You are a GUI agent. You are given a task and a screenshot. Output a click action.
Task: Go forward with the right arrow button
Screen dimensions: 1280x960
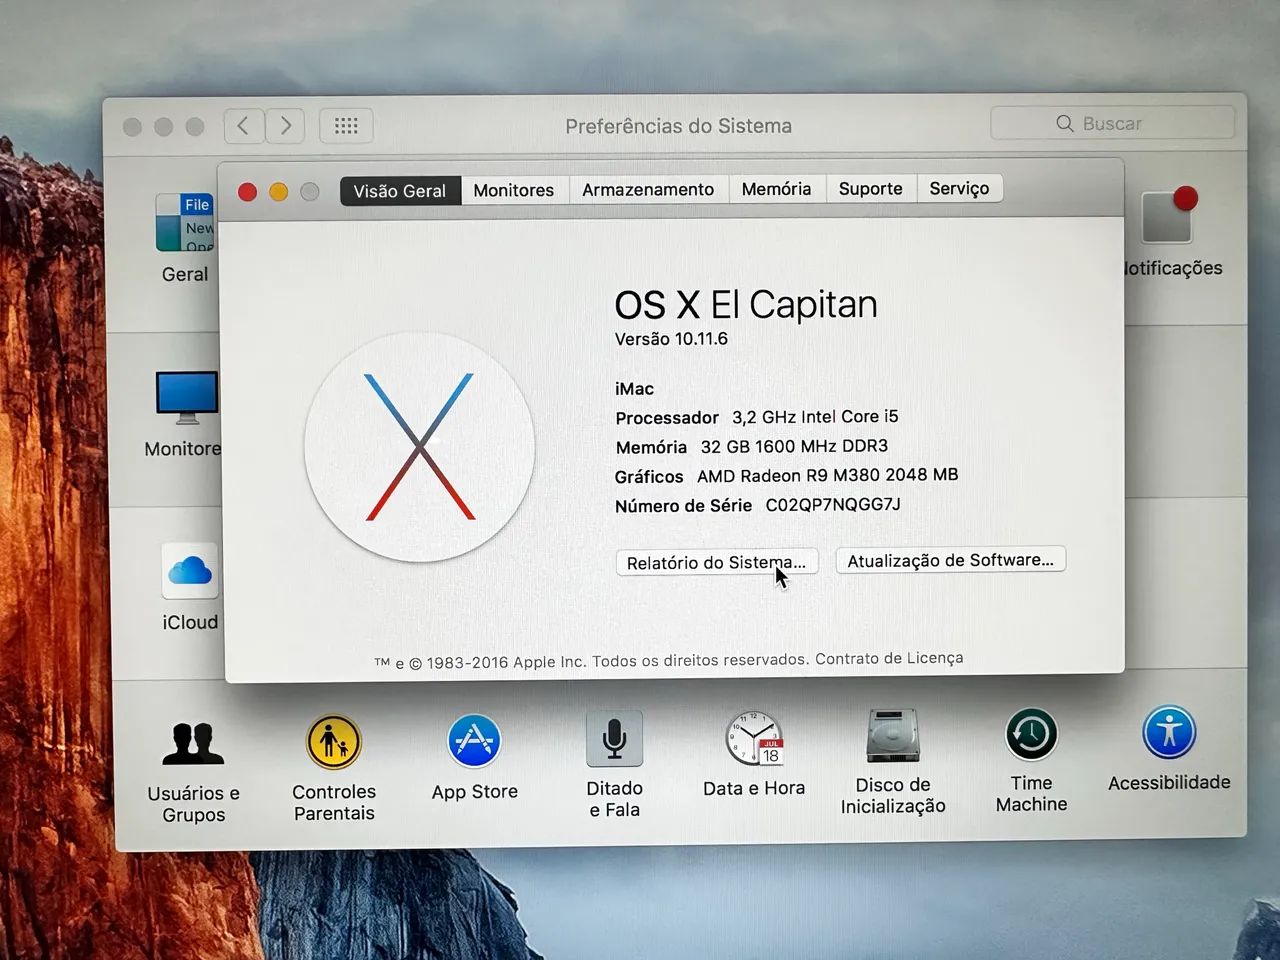(x=285, y=126)
